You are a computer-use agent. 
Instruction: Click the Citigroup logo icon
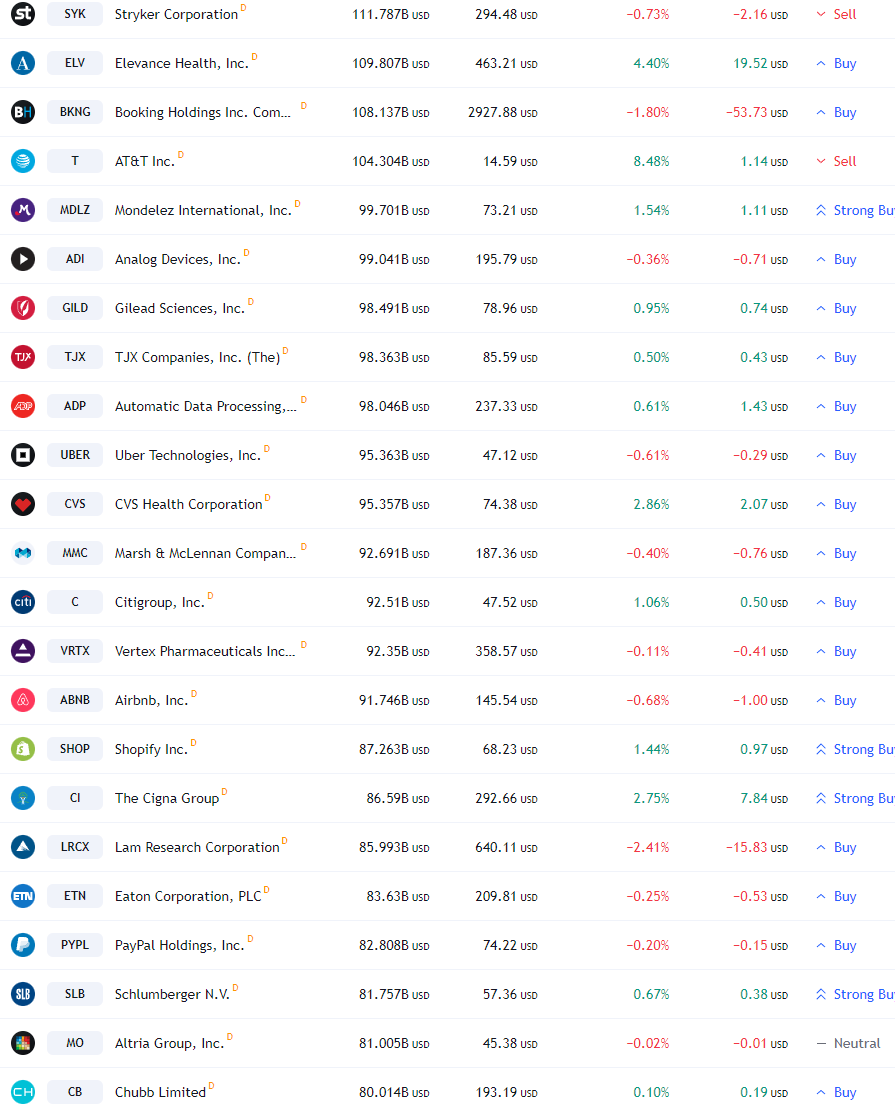23,602
